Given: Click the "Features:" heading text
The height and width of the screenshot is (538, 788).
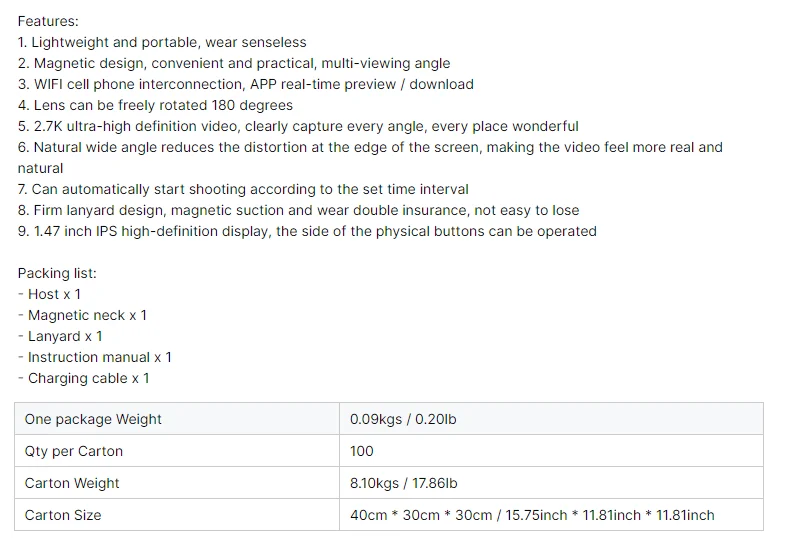Looking at the screenshot, I should point(48,21).
